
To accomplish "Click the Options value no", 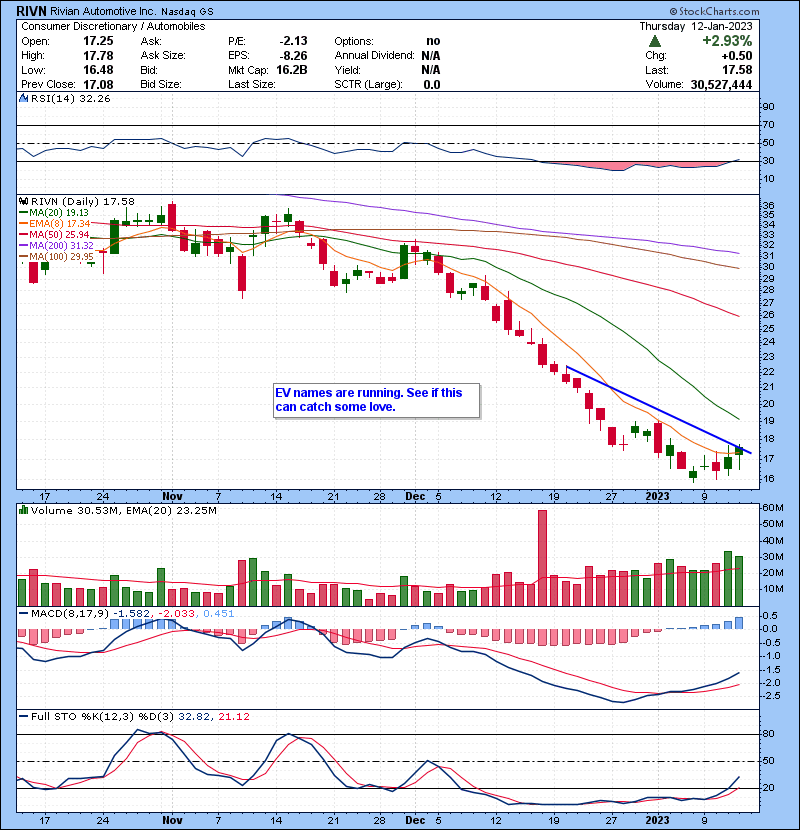I will [433, 41].
